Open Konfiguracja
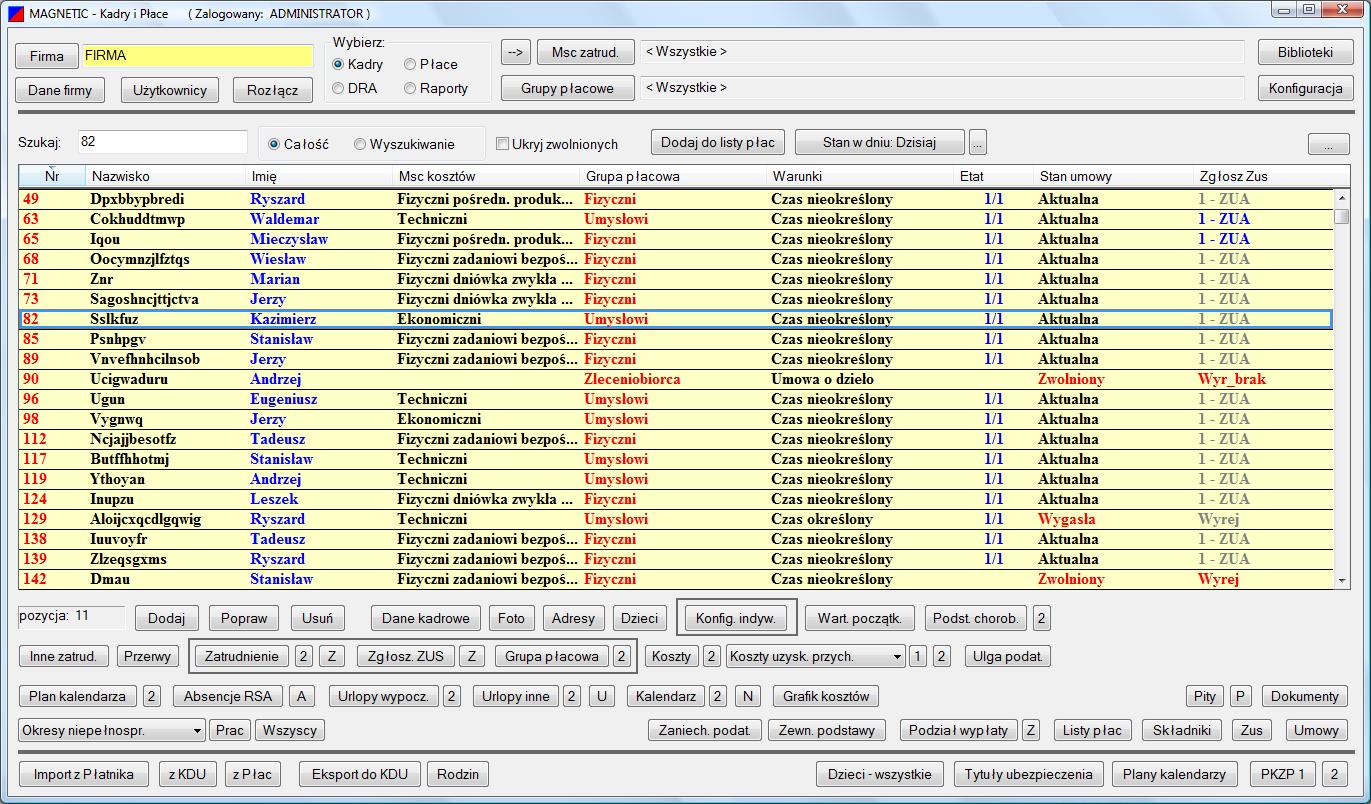The image size is (1371, 804). pyautogui.click(x=1305, y=88)
